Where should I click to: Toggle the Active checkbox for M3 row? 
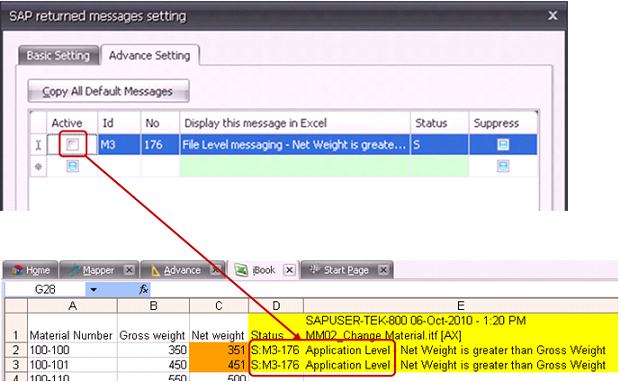pyautogui.click(x=72, y=144)
